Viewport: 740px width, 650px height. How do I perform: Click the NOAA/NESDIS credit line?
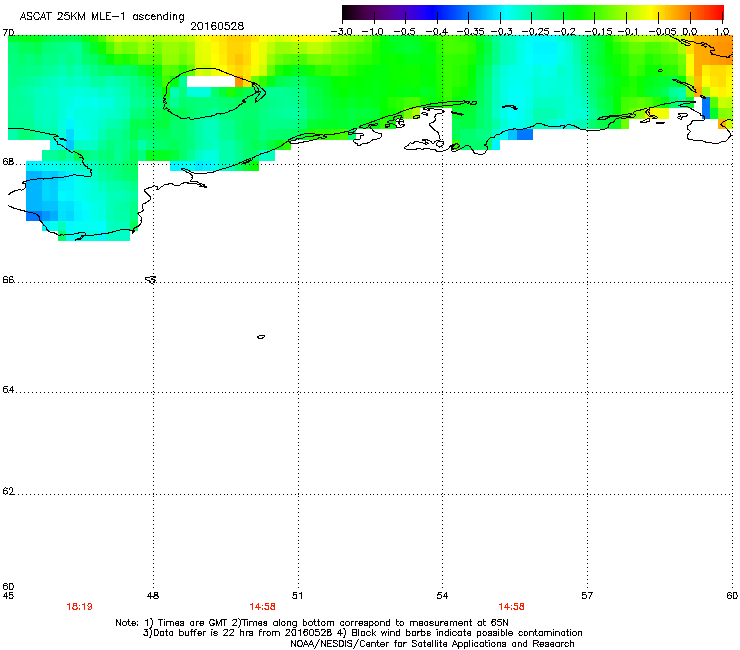(432, 644)
